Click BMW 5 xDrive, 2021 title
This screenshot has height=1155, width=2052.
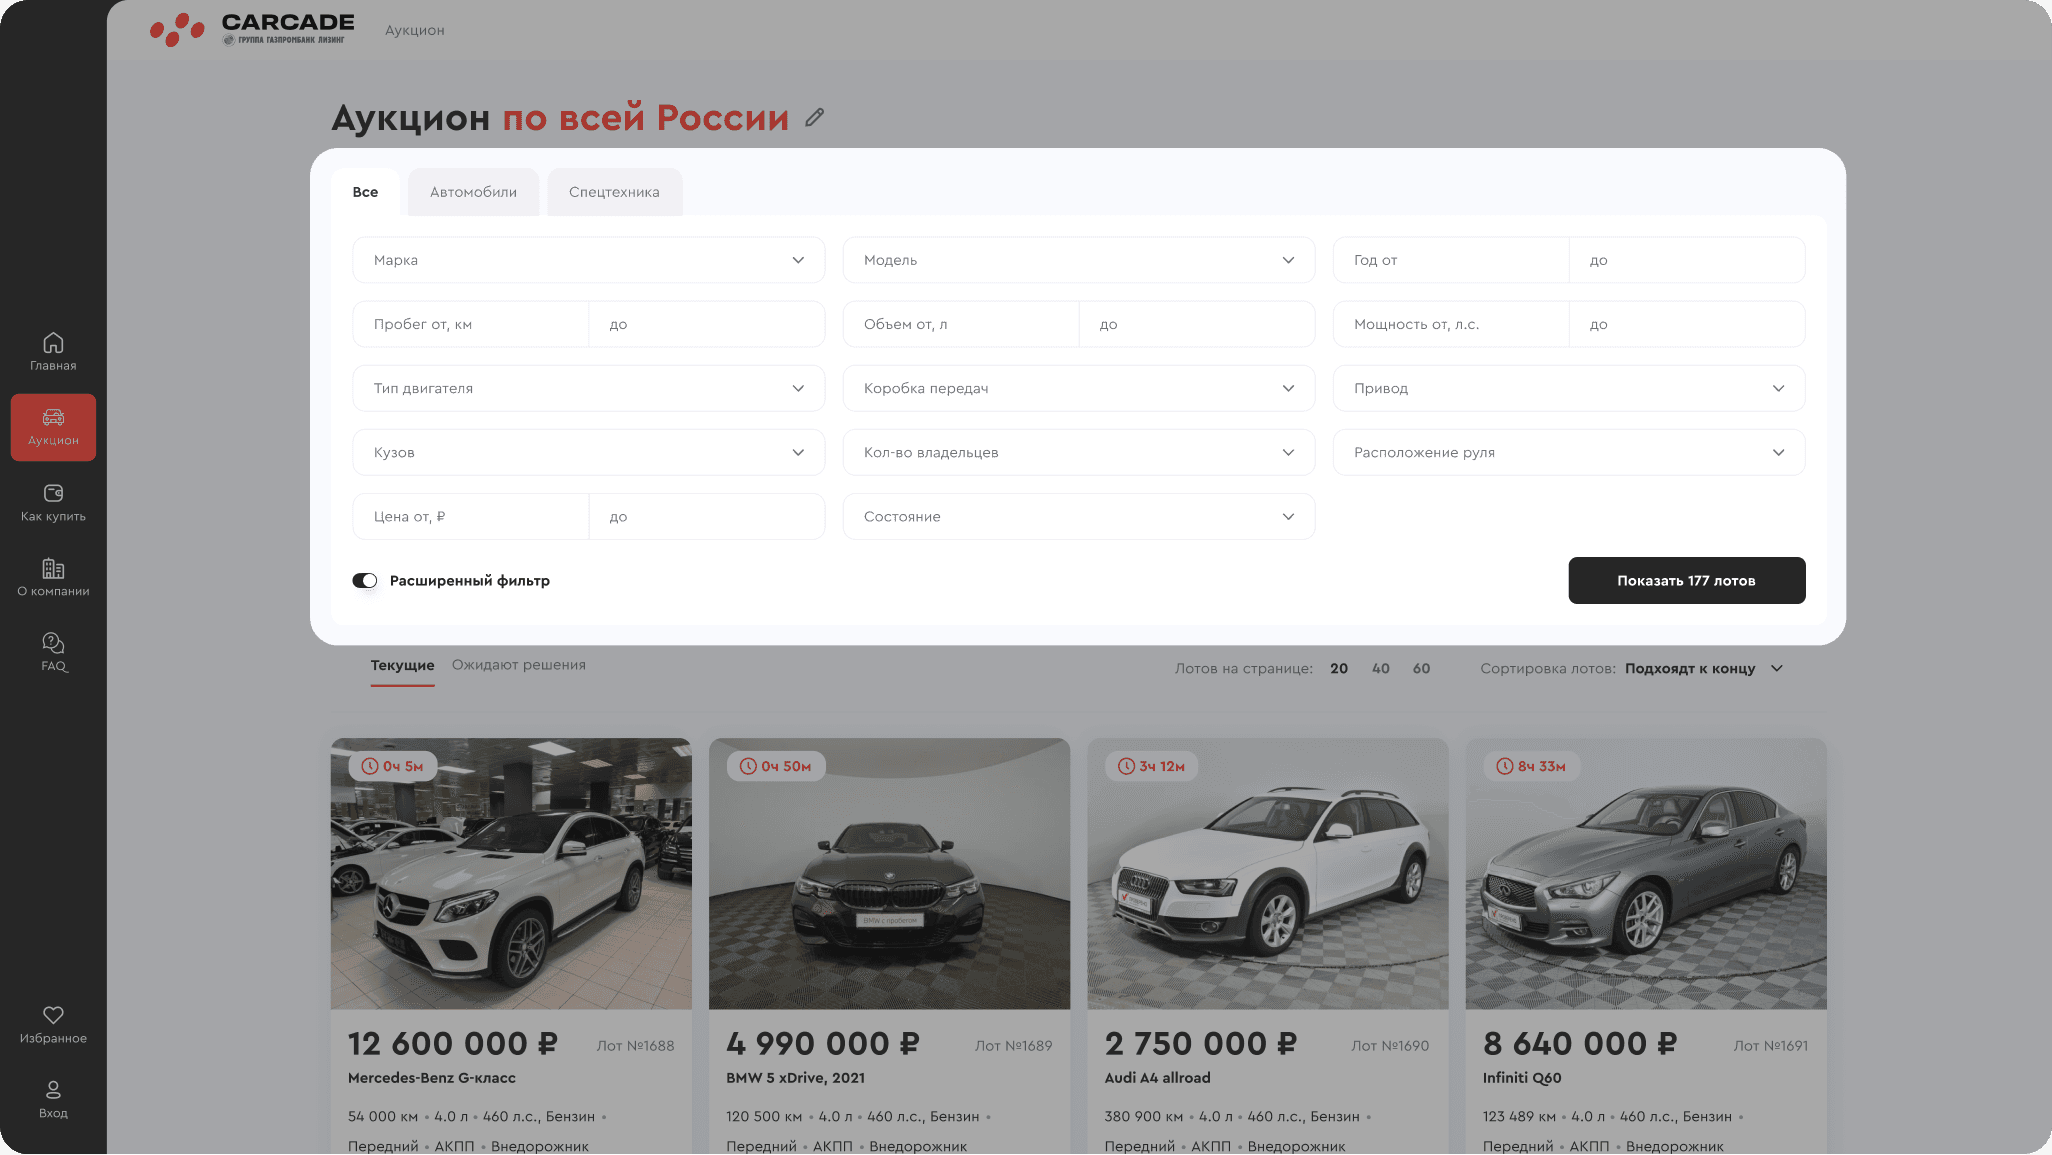tap(795, 1078)
